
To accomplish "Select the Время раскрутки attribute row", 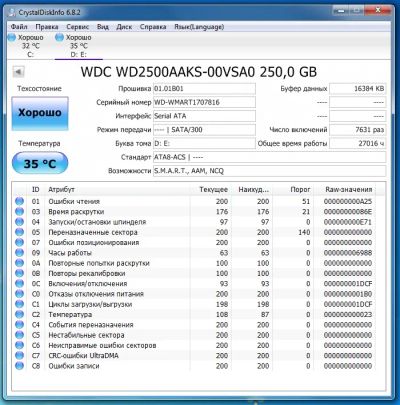I will [198, 212].
